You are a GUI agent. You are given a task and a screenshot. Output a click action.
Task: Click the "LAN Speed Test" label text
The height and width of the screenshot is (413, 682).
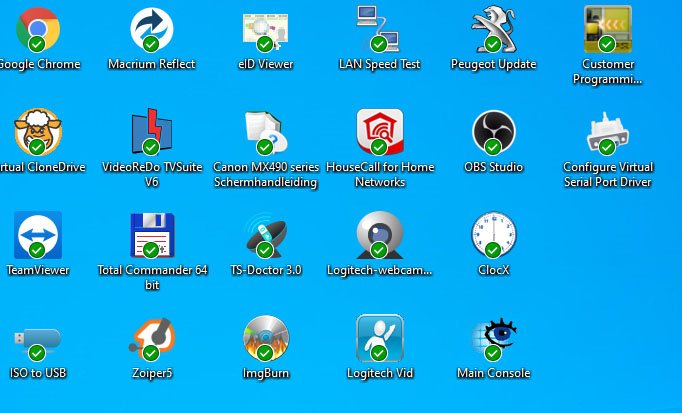pos(379,64)
